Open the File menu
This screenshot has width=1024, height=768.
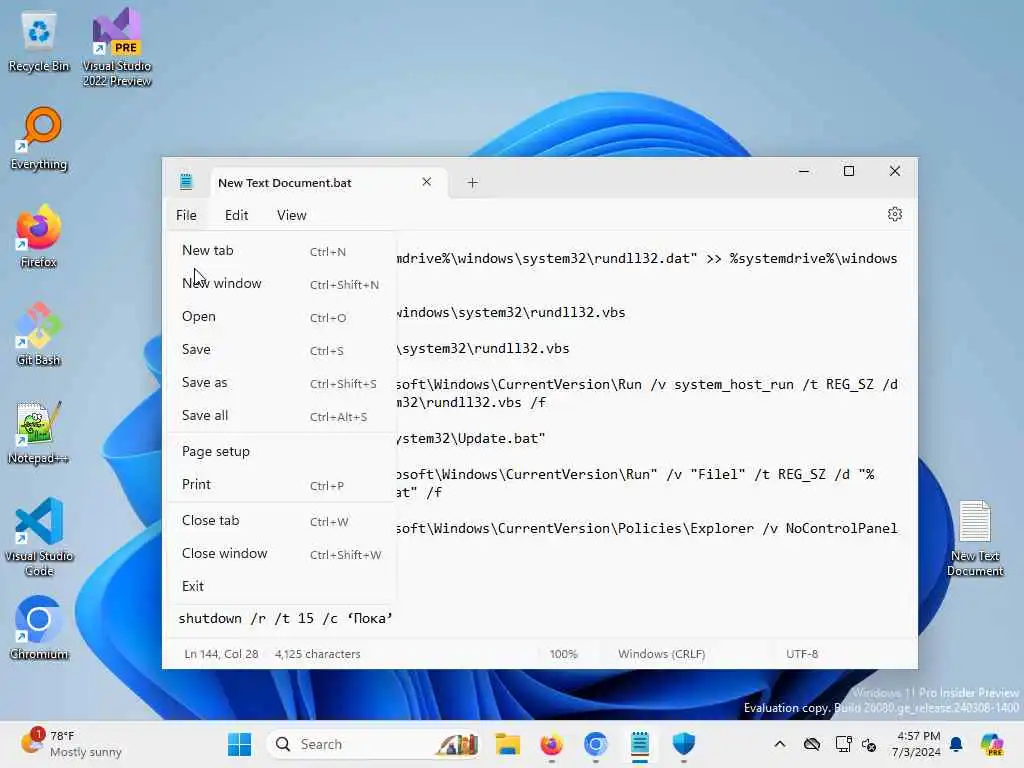[186, 215]
